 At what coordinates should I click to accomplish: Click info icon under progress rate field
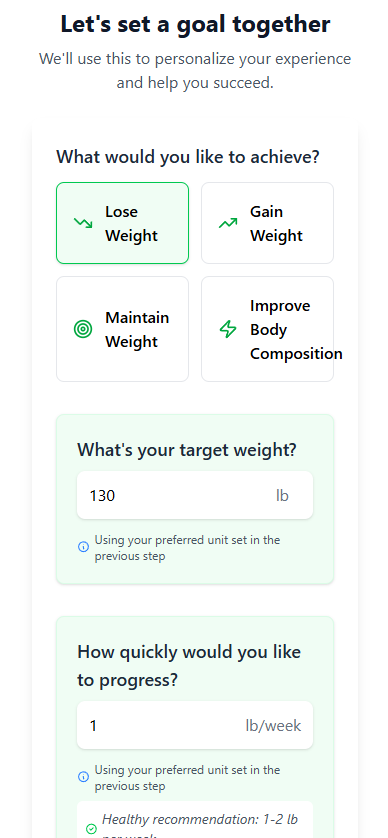pyautogui.click(x=83, y=777)
